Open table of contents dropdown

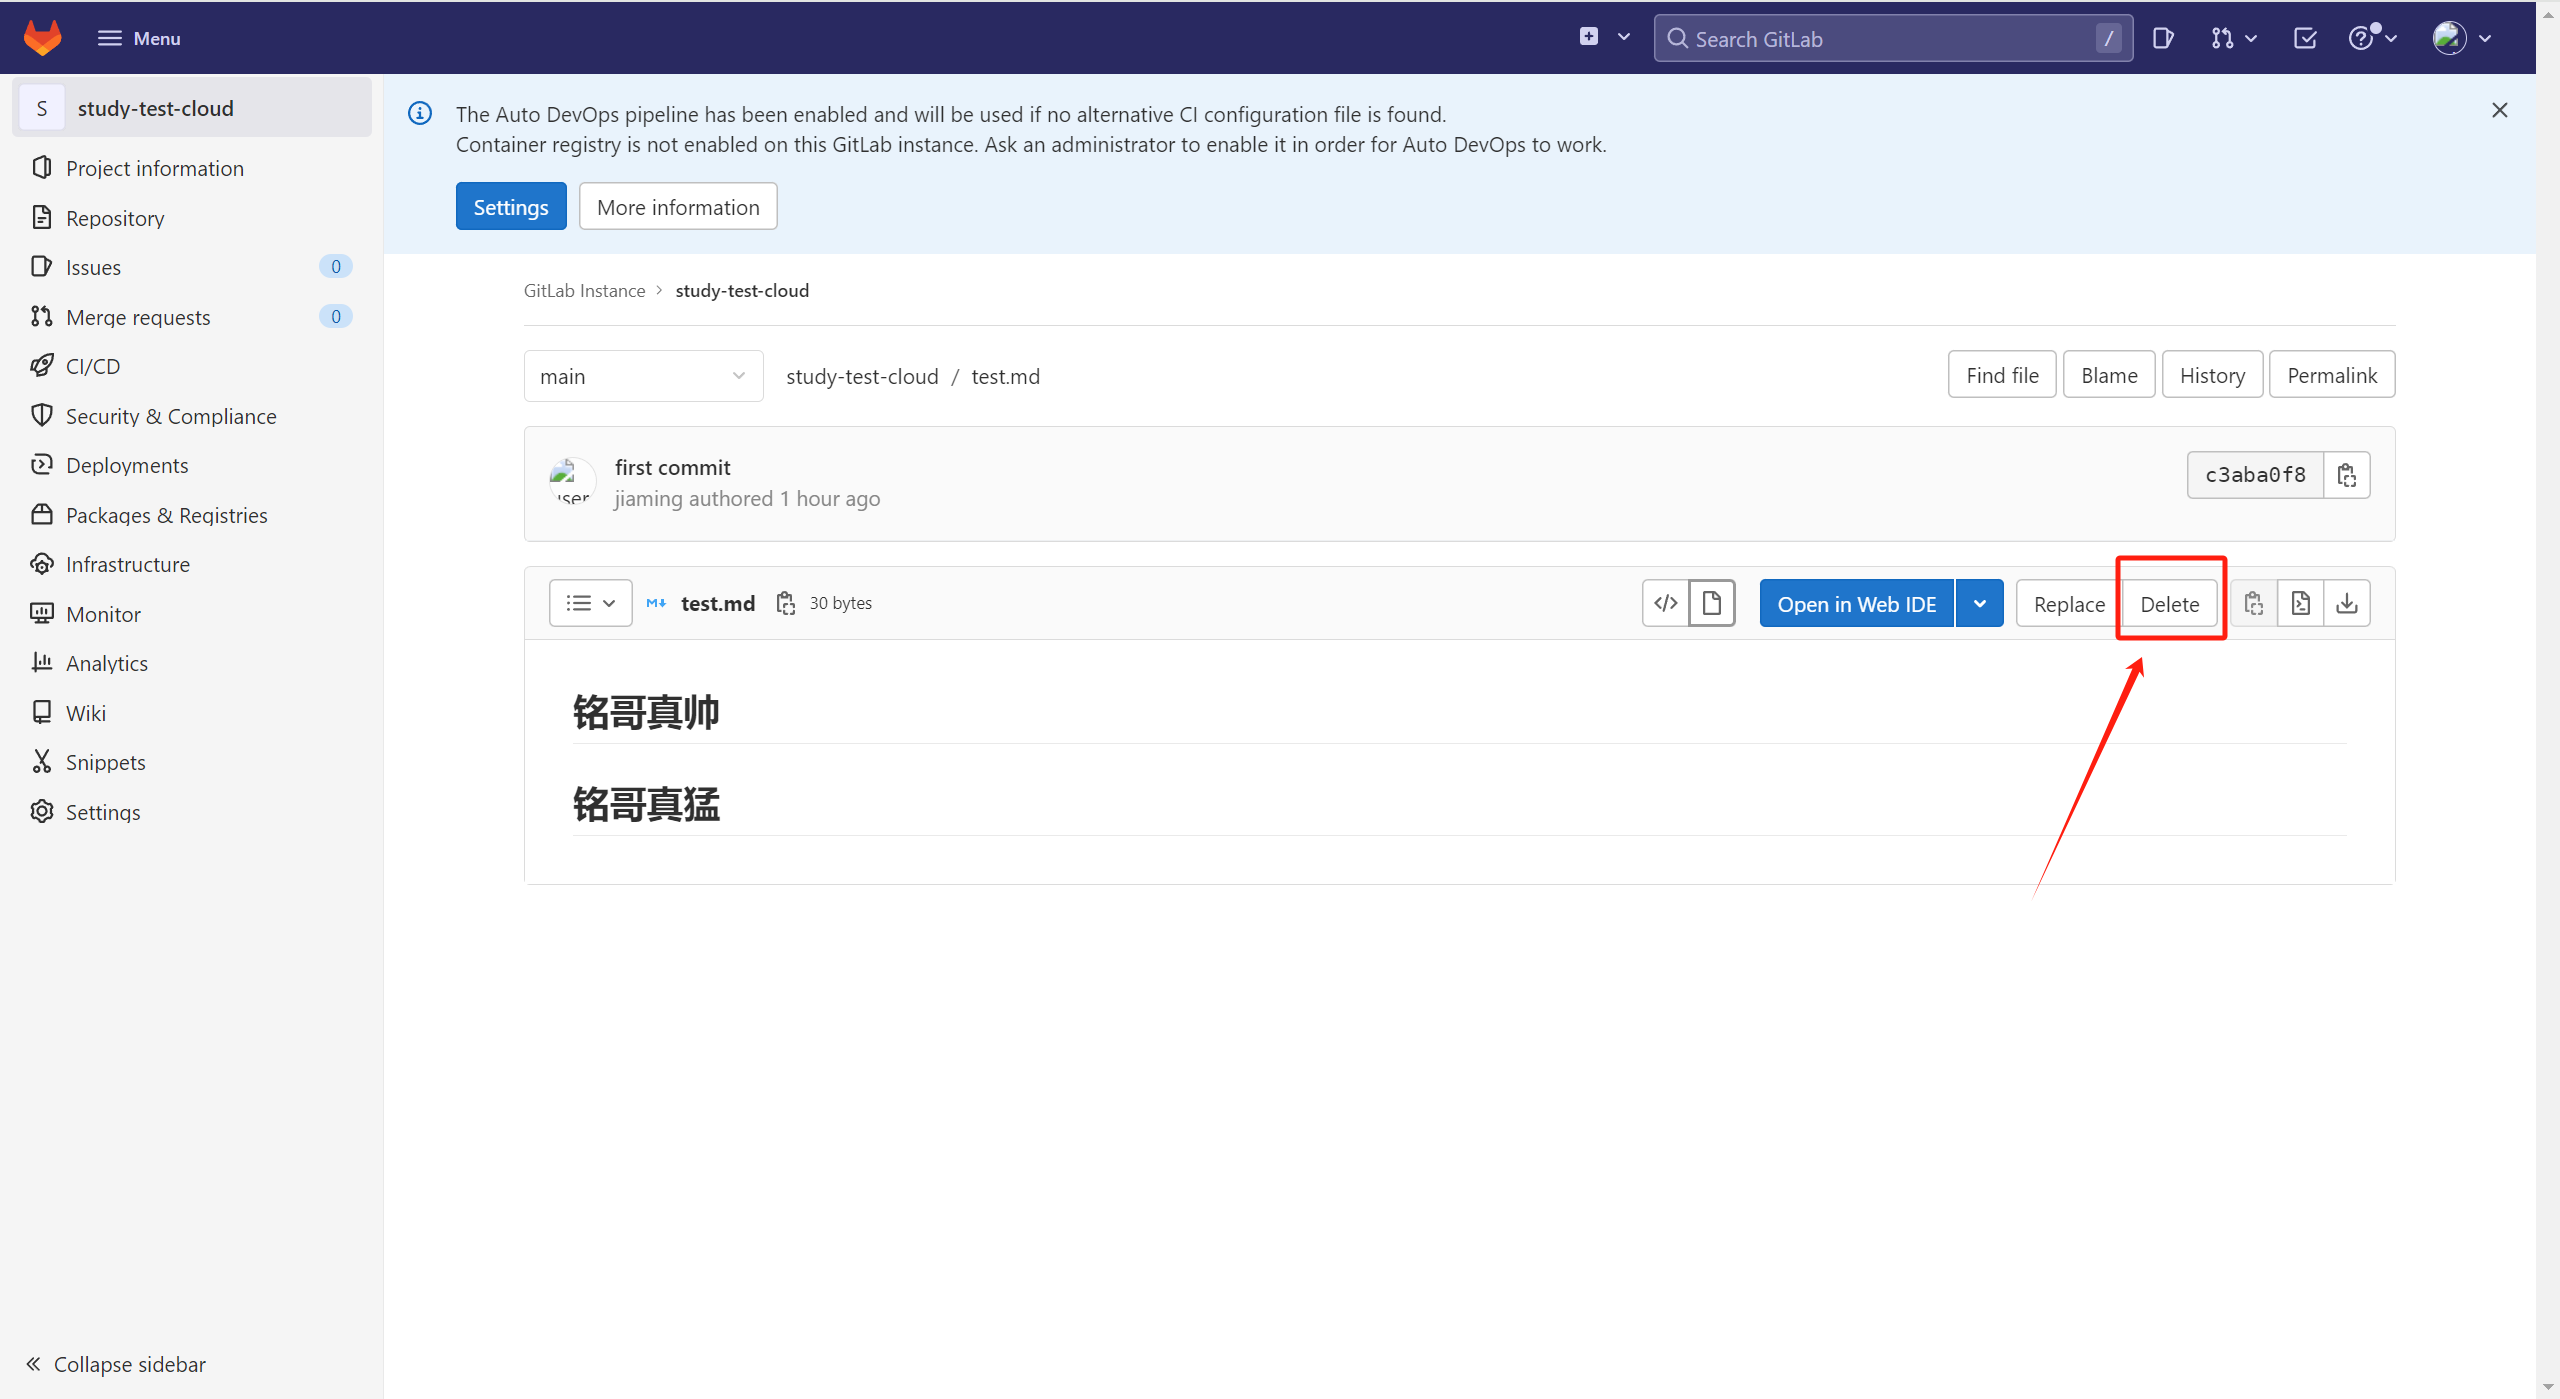point(590,603)
